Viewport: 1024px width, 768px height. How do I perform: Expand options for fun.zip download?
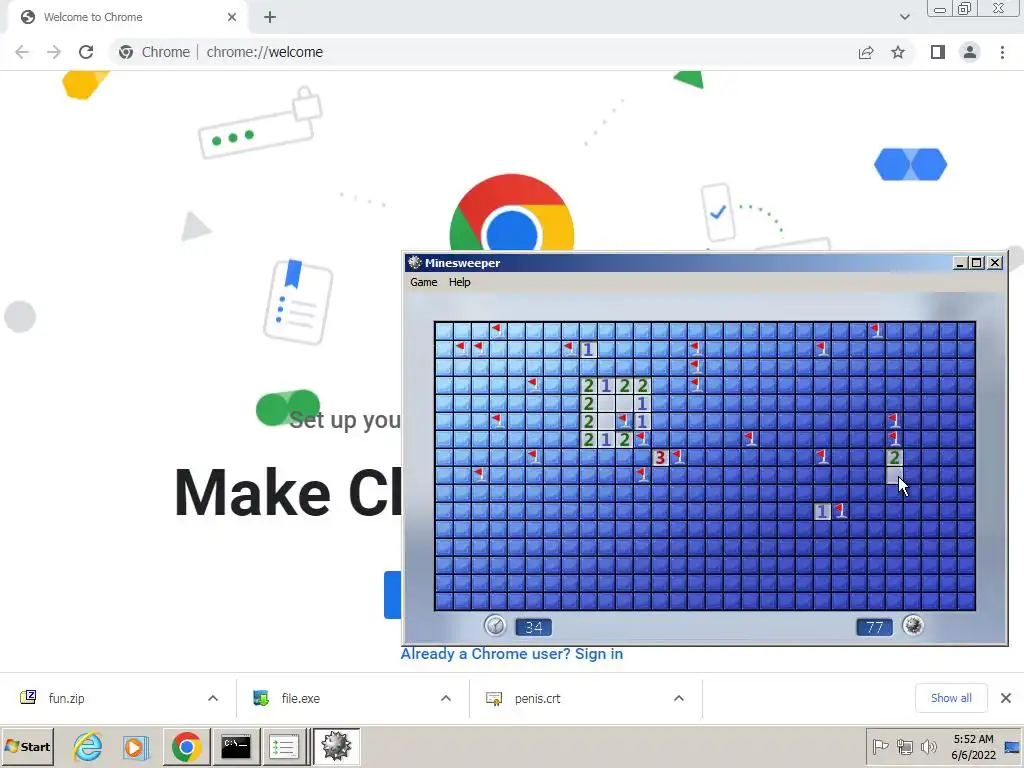coord(213,698)
